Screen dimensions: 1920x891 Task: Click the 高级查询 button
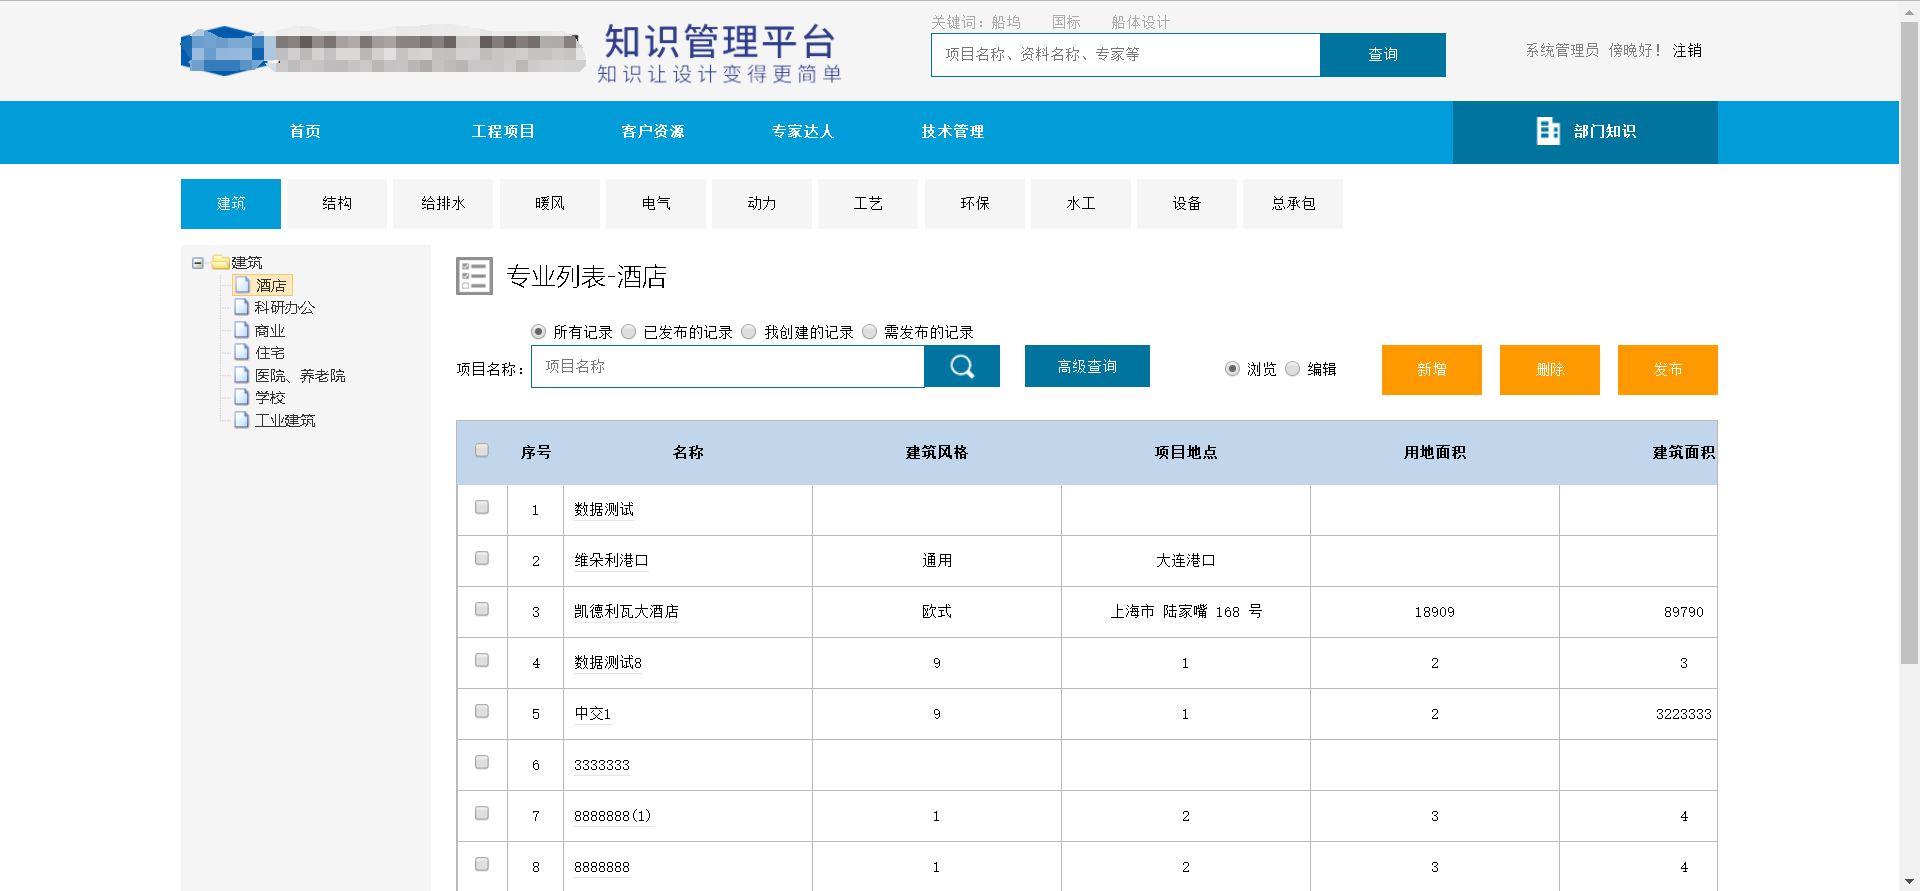1087,366
